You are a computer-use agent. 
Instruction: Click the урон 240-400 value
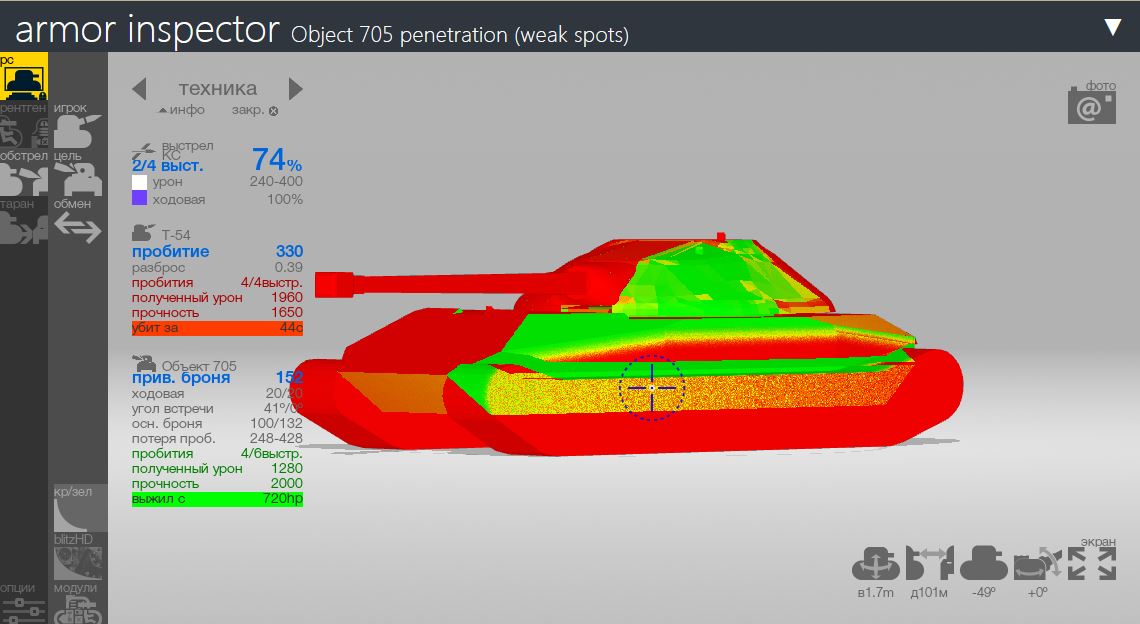click(276, 181)
